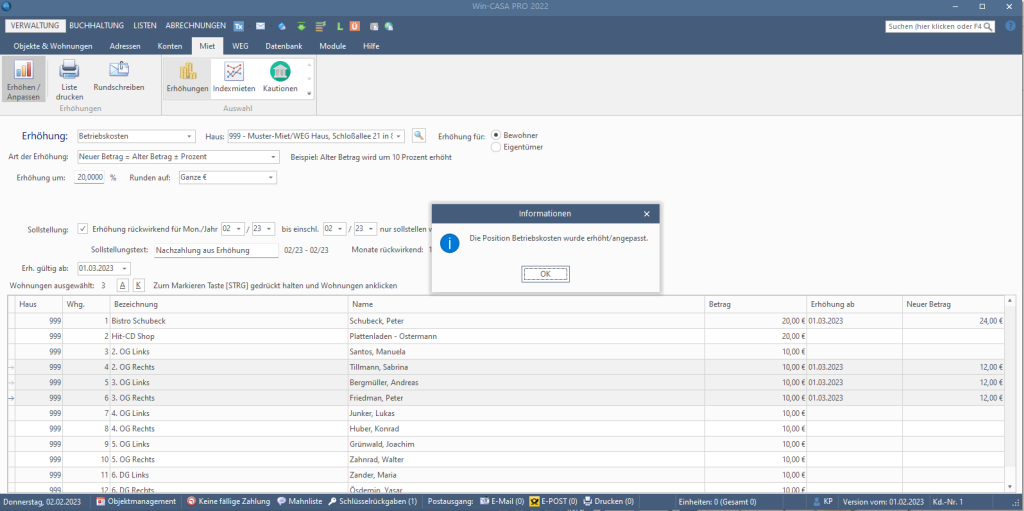This screenshot has height=511, width=1024.
Task: Click the A select-all button
Action: [x=122, y=286]
